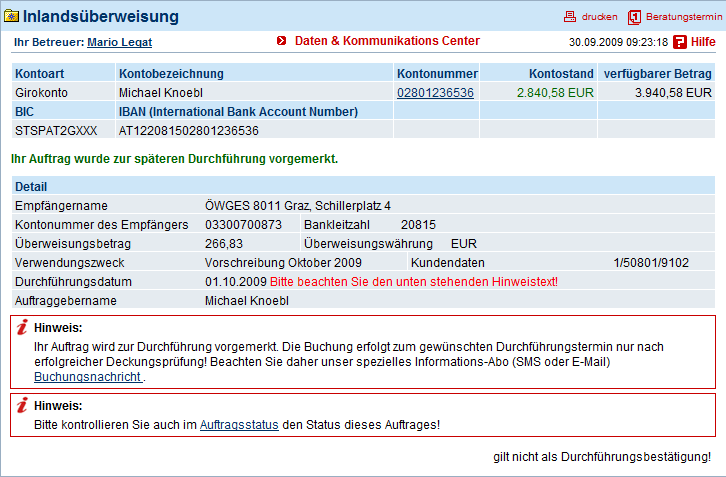The height and width of the screenshot is (477, 726).
Task: Open the Hilfe help link
Action: tap(703, 42)
